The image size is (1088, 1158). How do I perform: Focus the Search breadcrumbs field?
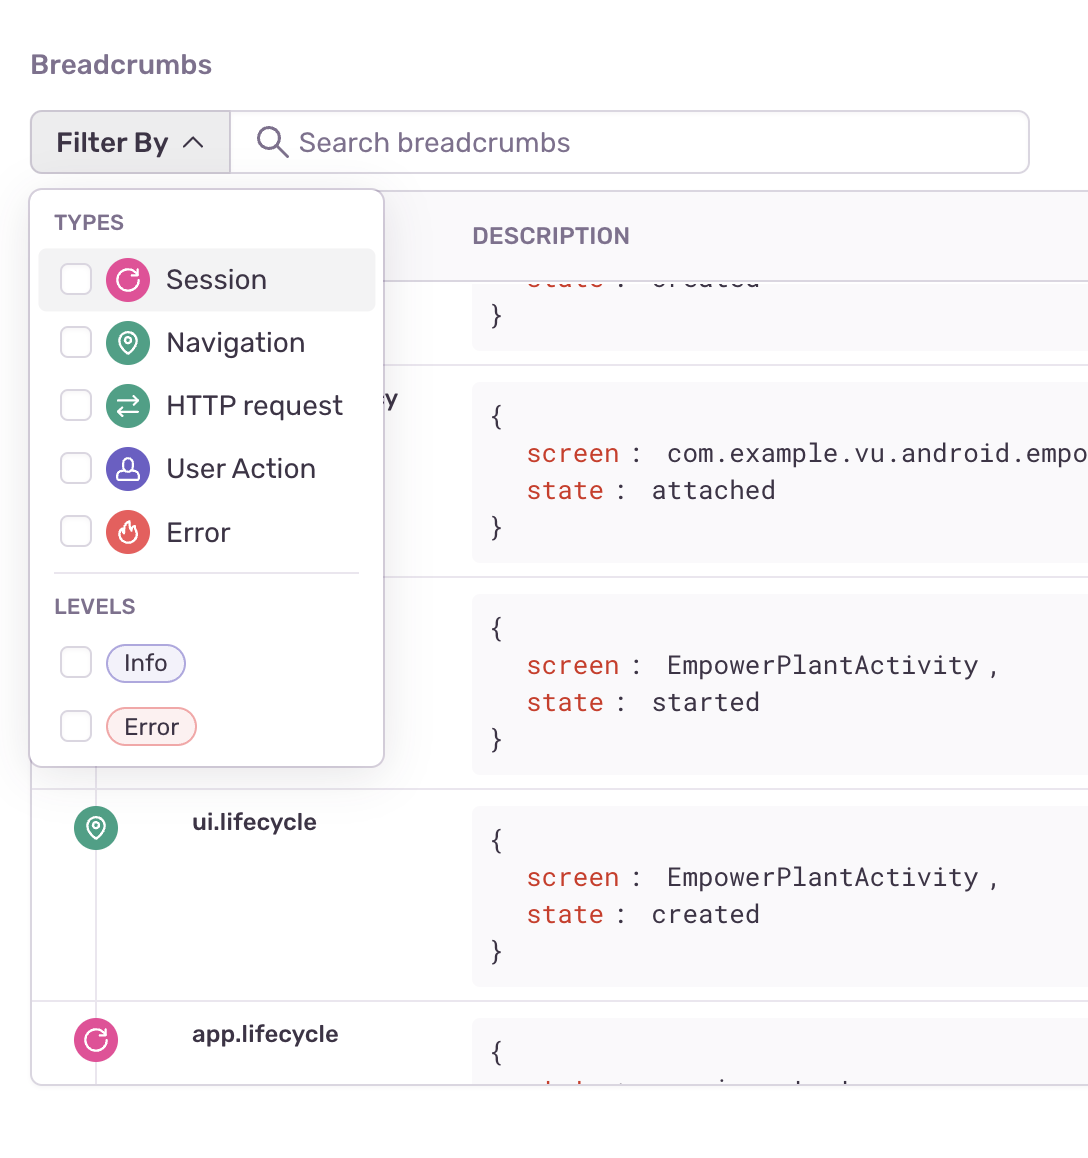629,143
